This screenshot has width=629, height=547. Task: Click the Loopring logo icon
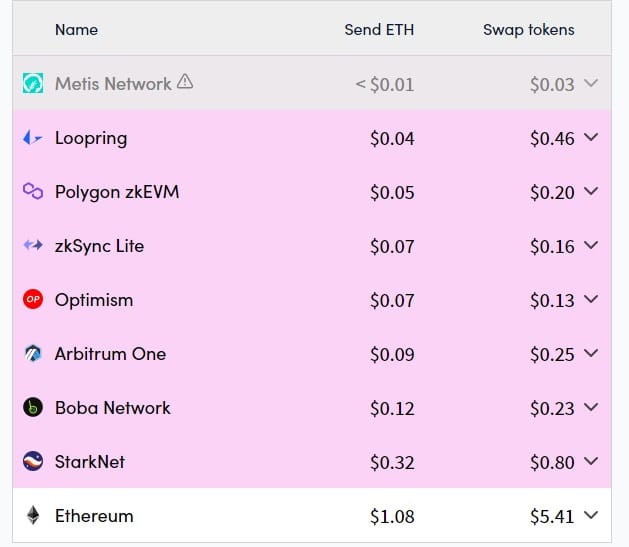[33, 138]
